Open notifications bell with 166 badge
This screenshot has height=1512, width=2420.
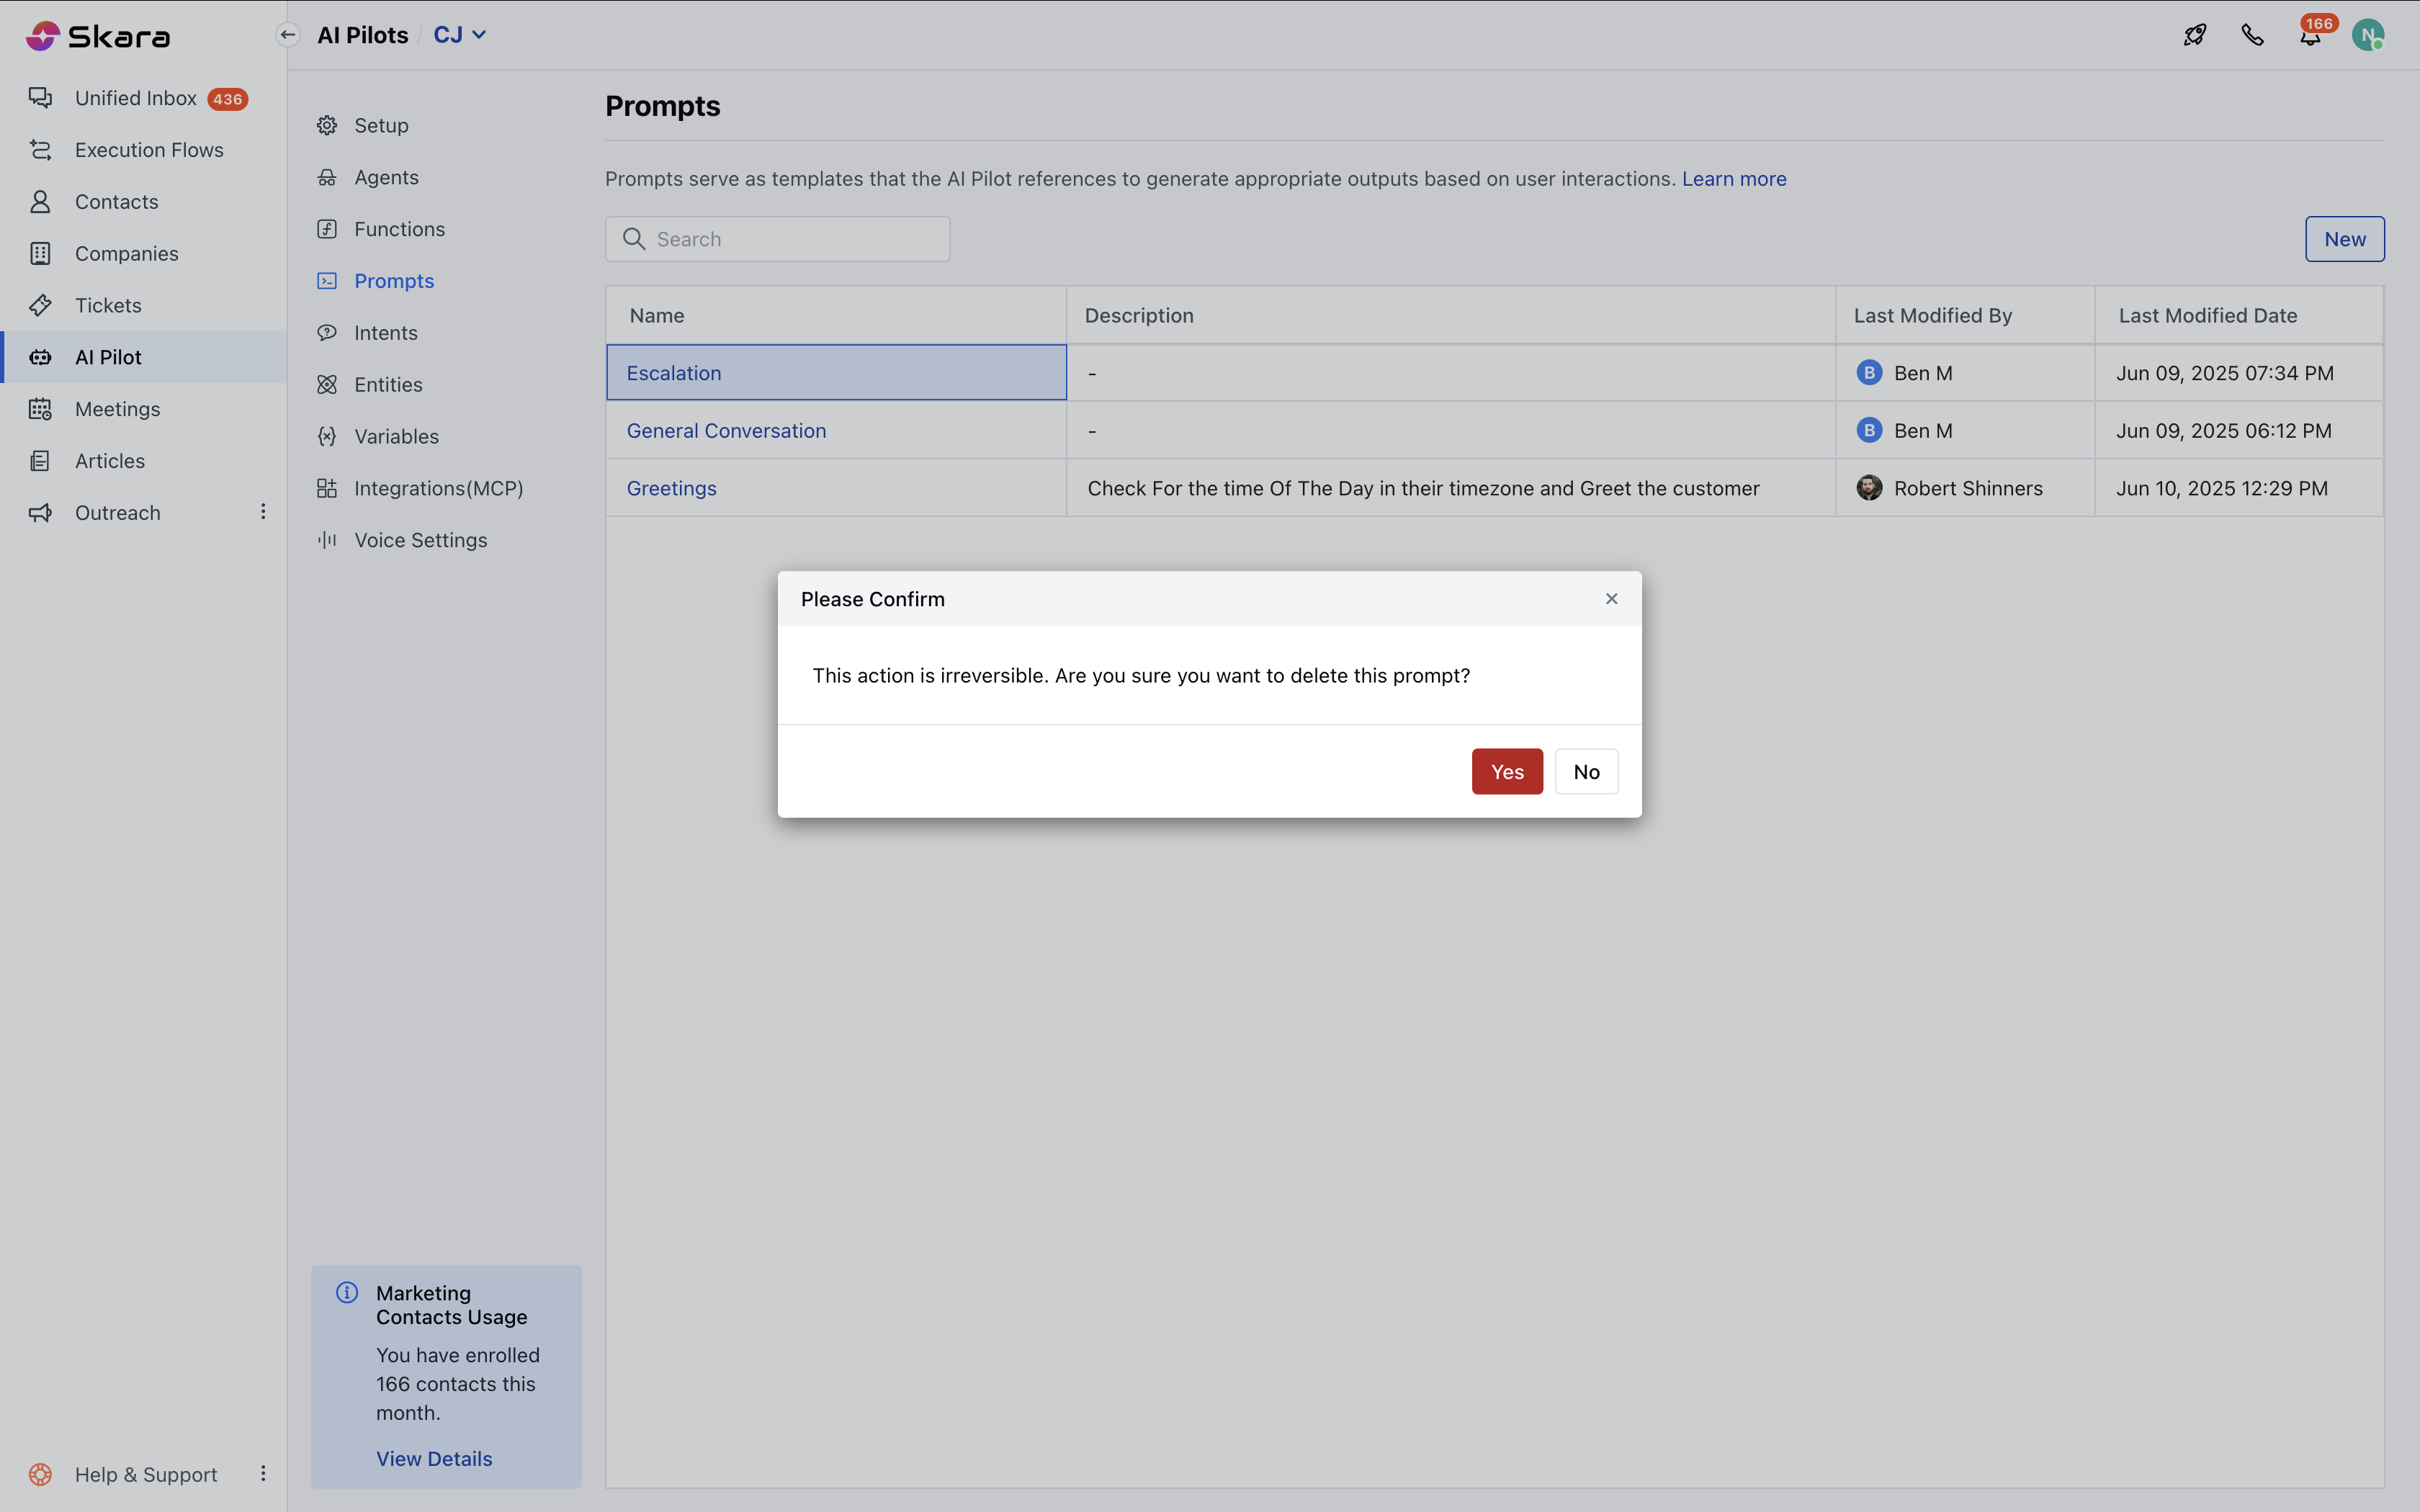(x=2310, y=36)
